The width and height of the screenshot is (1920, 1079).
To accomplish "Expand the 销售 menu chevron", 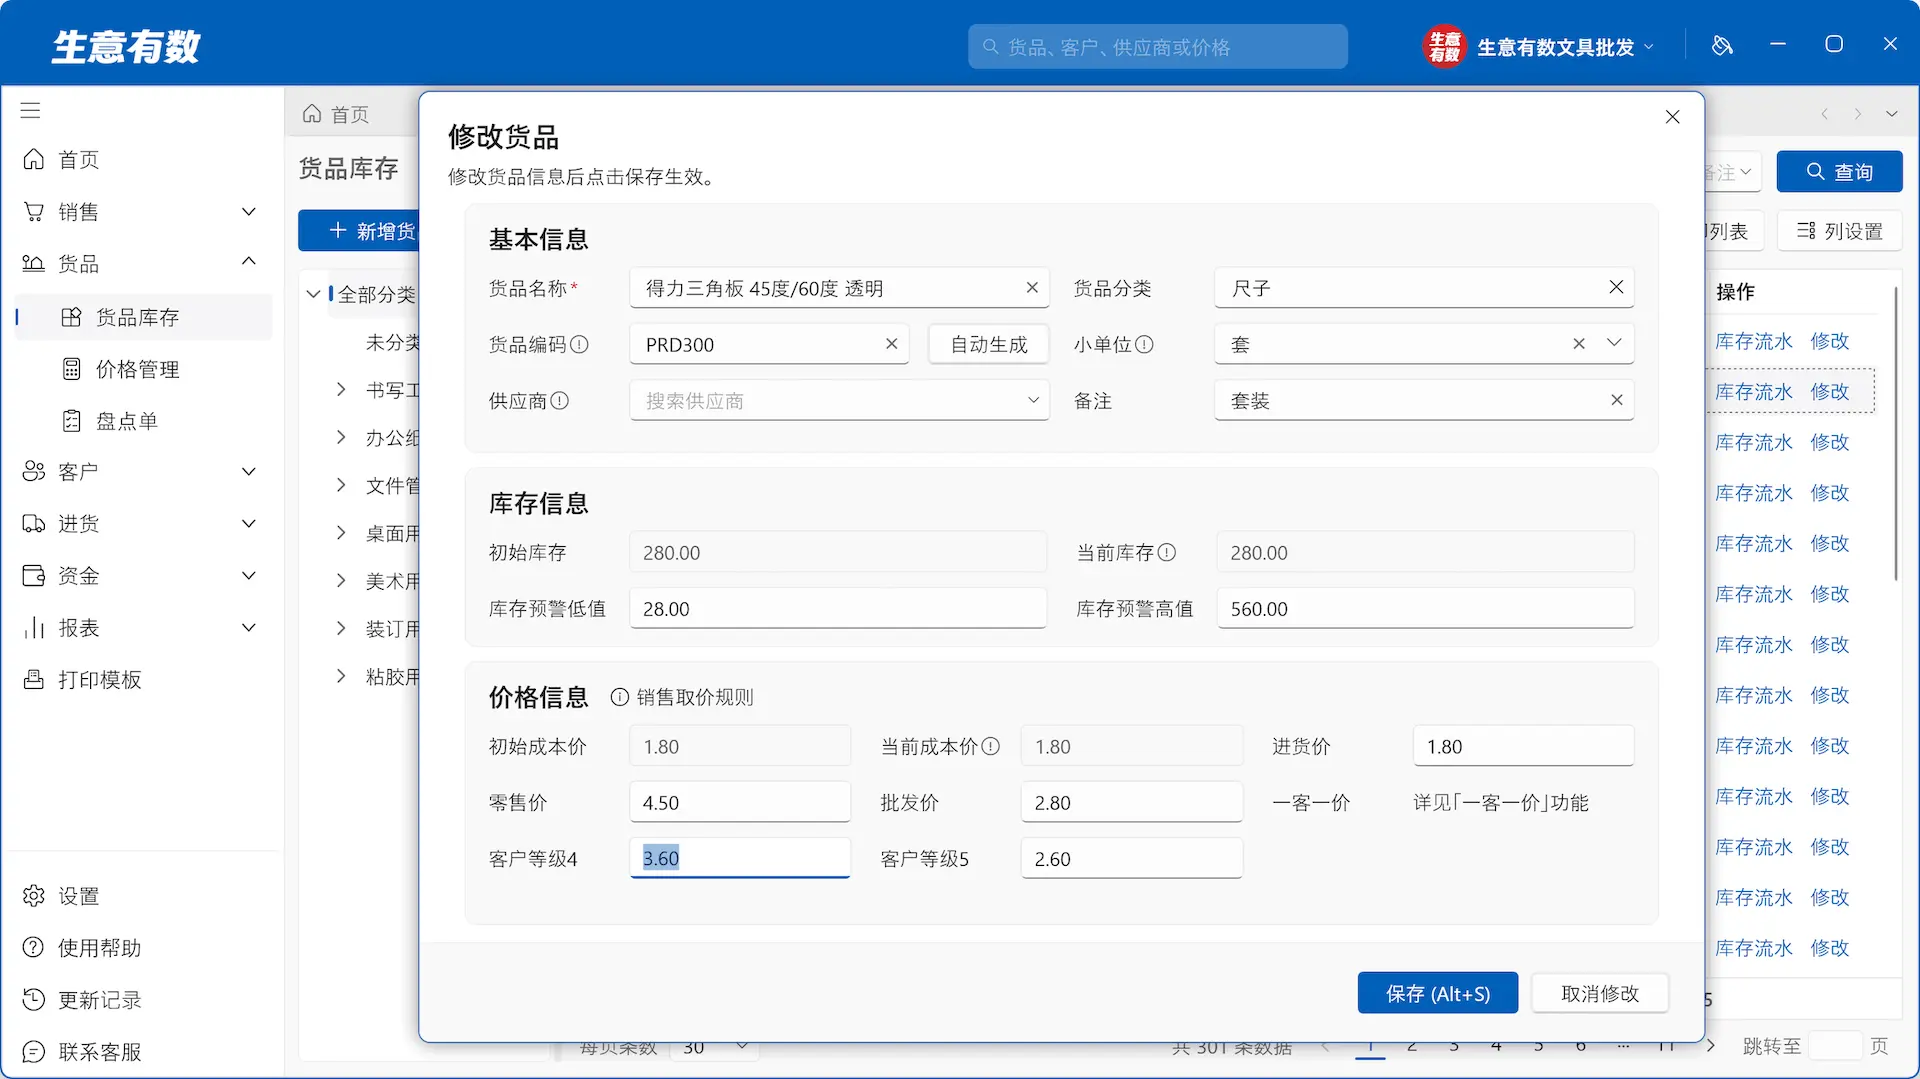I will pyautogui.click(x=249, y=212).
